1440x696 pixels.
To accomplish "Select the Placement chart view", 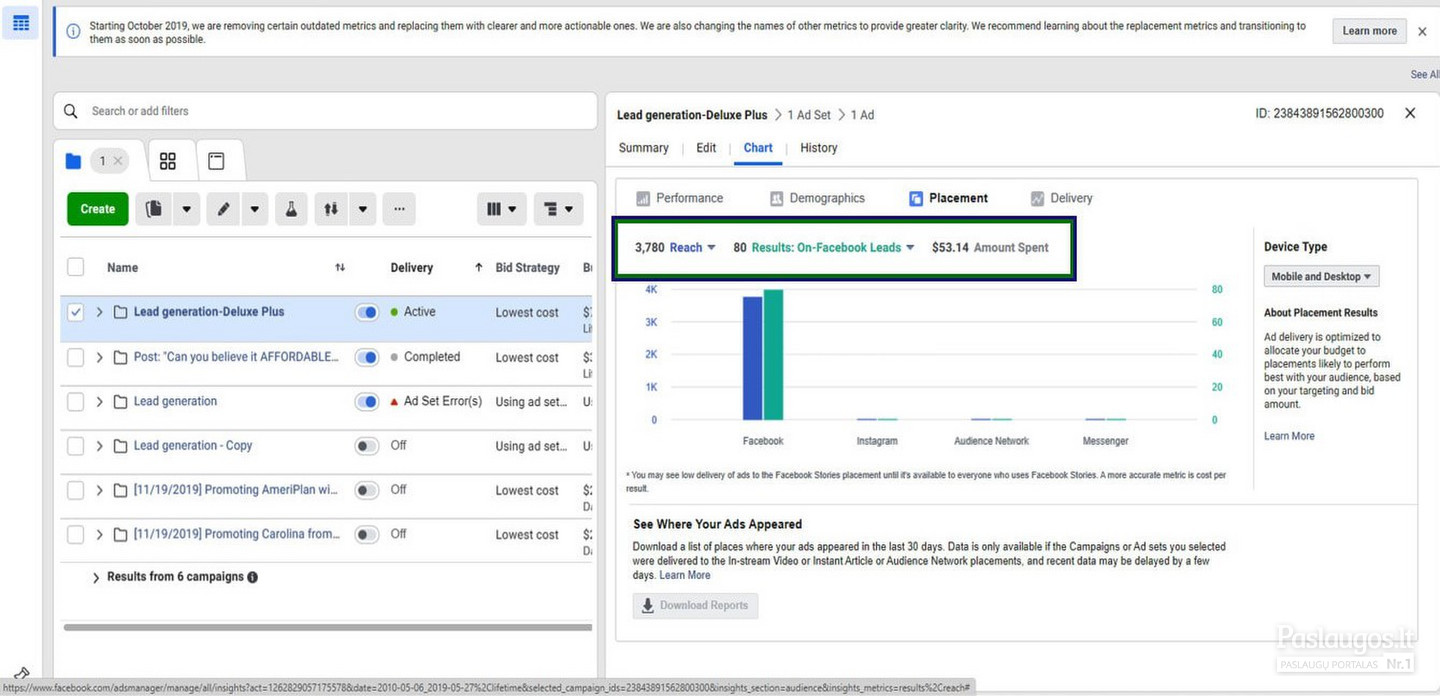I will coord(948,198).
